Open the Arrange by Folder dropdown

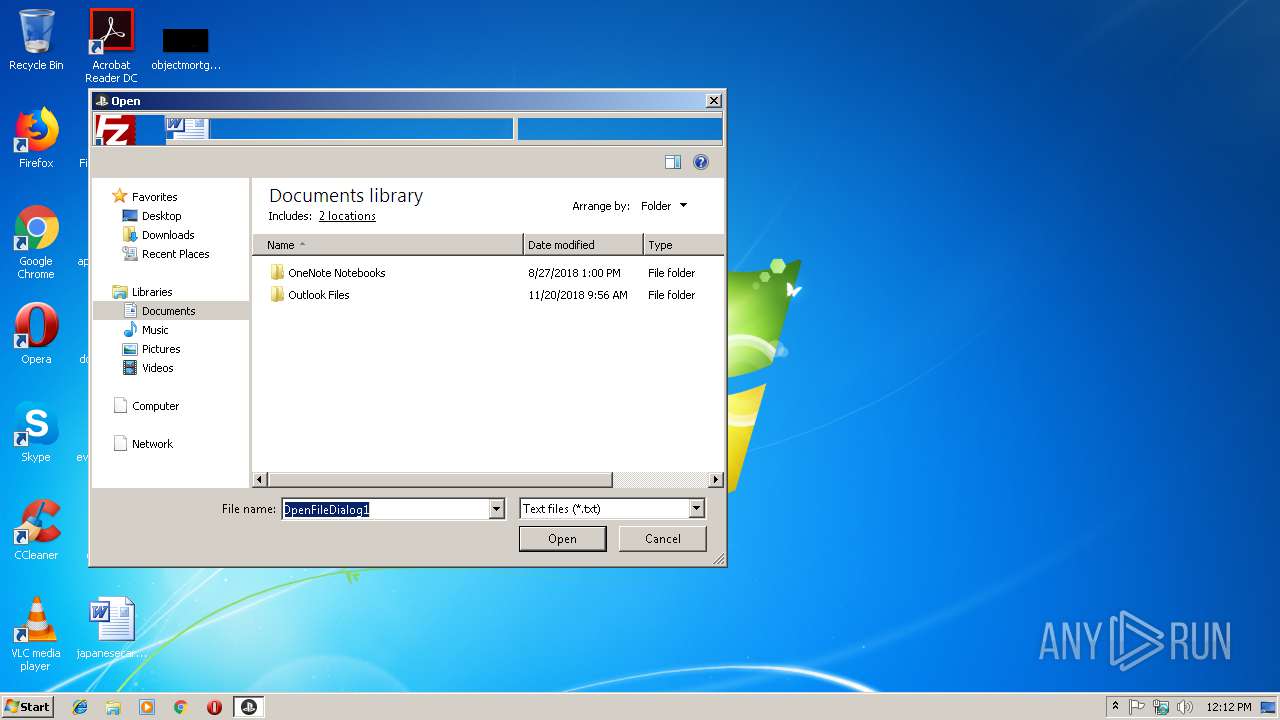664,206
